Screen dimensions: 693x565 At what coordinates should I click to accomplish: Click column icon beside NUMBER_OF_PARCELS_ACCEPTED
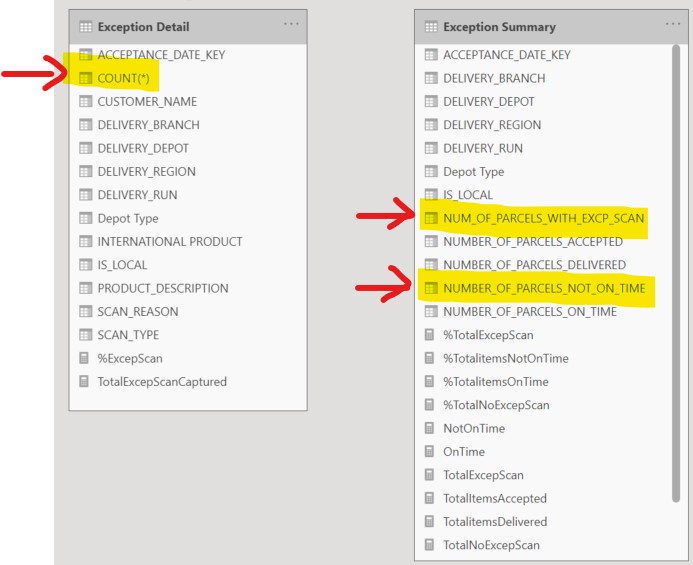[x=431, y=241]
